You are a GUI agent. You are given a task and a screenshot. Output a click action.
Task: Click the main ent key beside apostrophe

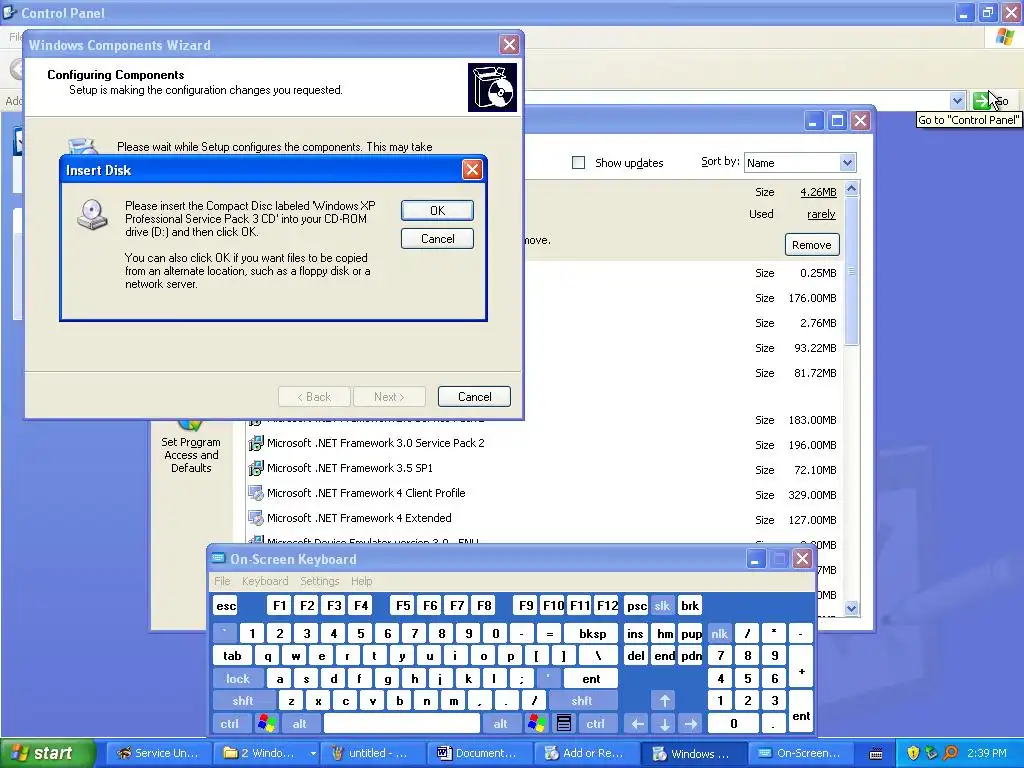(x=591, y=679)
